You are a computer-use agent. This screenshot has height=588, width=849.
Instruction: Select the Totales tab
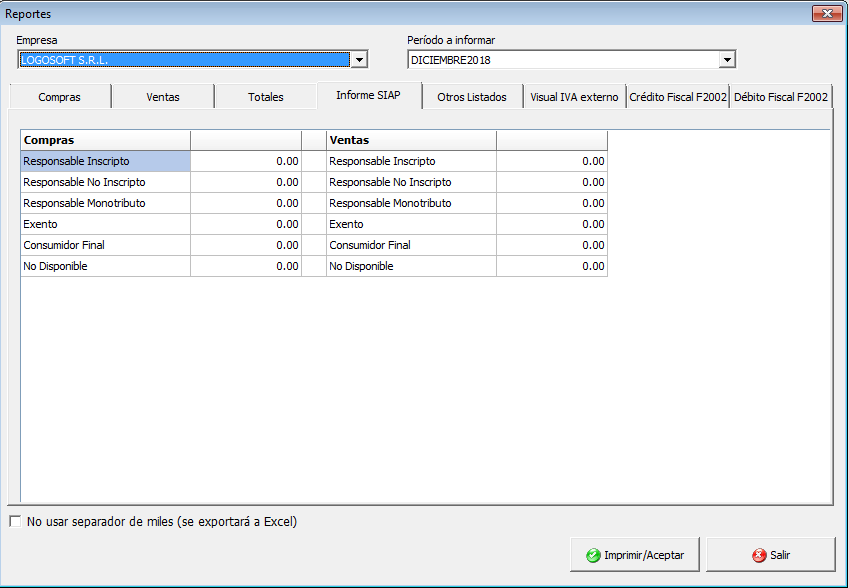tap(266, 97)
